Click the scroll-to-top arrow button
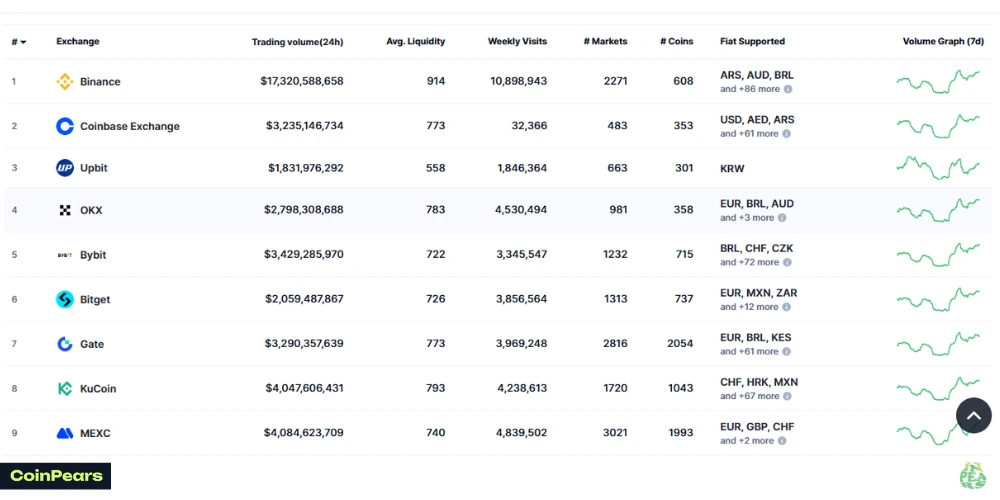Screen dimensions: 1000x500 pyautogui.click(x=973, y=416)
